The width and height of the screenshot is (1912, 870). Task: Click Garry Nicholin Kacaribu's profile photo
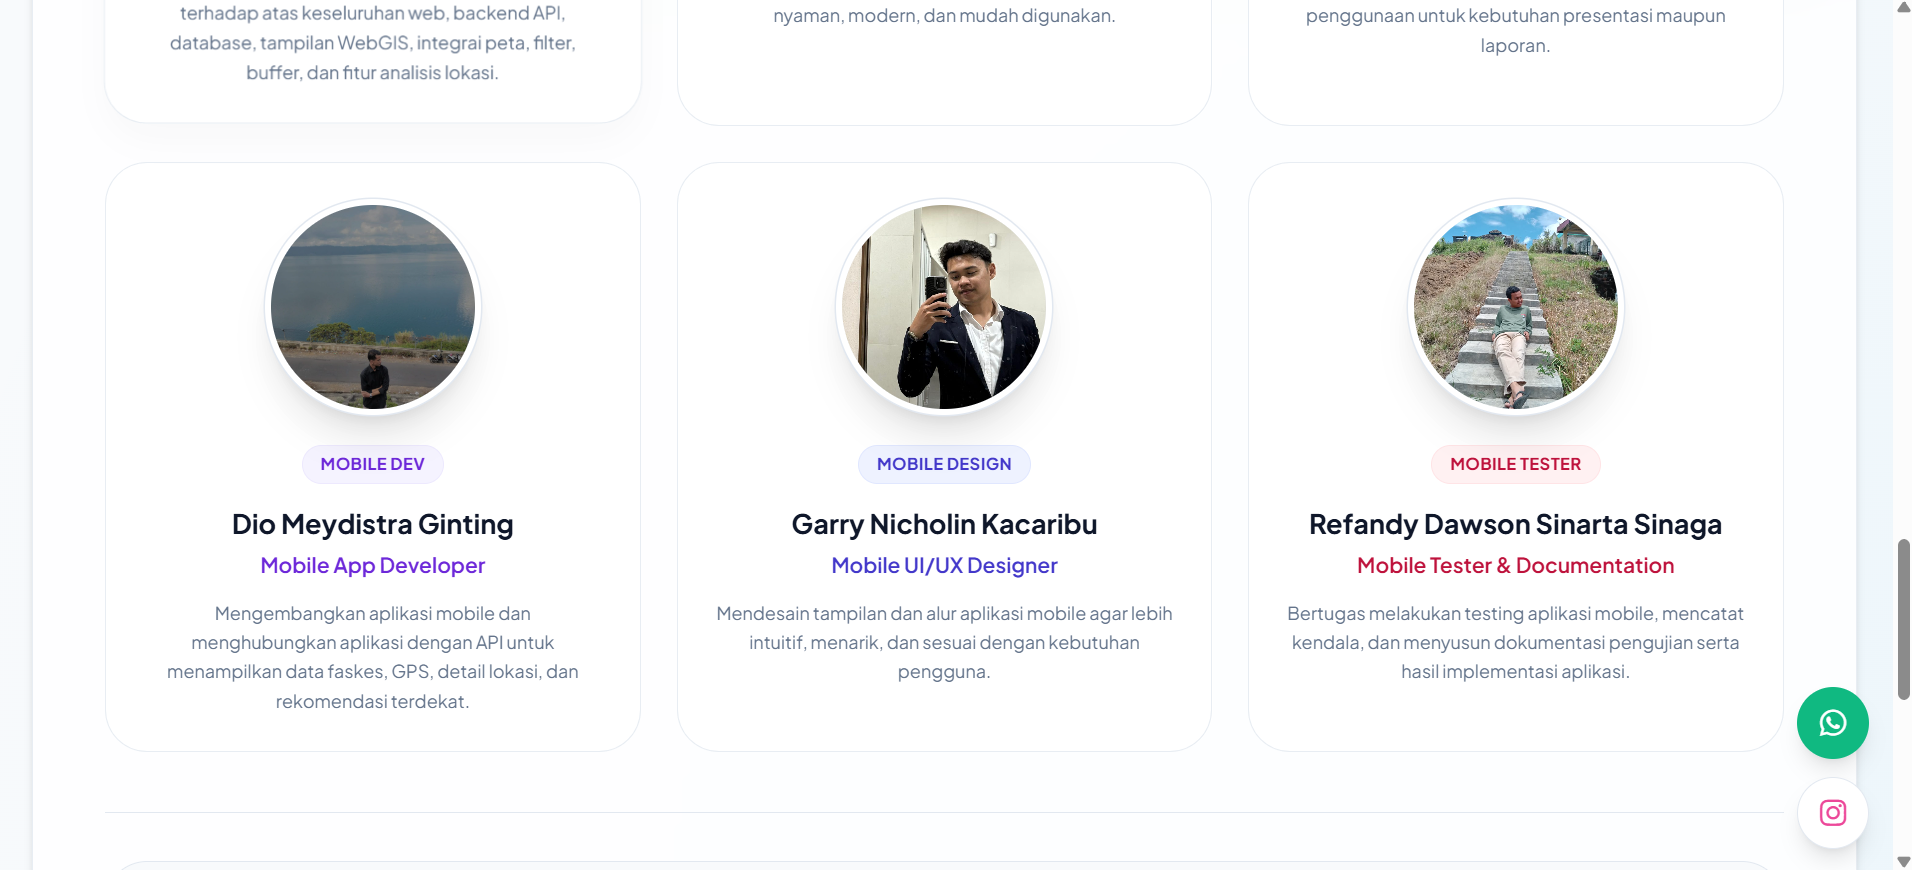[944, 307]
